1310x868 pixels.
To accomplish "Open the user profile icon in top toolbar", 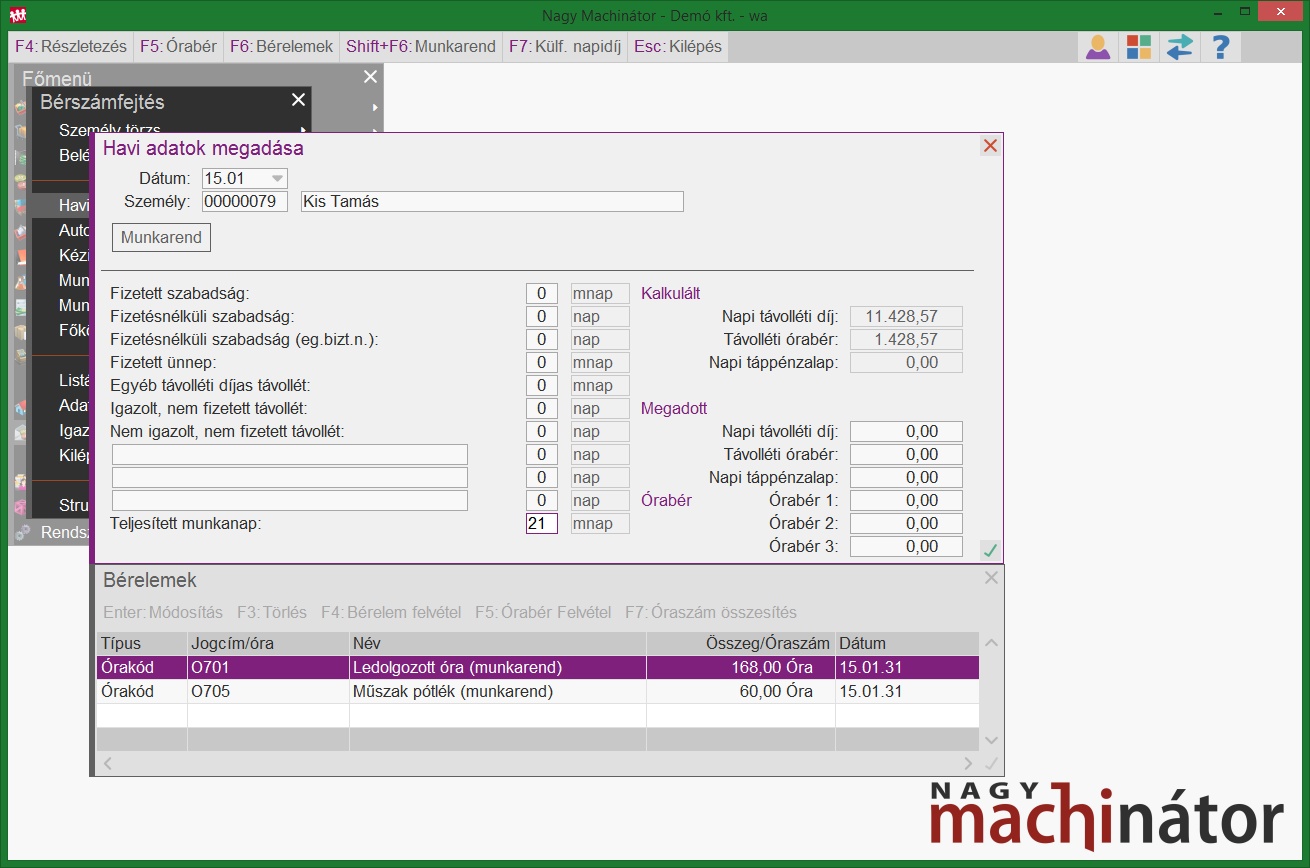I will click(x=1098, y=47).
